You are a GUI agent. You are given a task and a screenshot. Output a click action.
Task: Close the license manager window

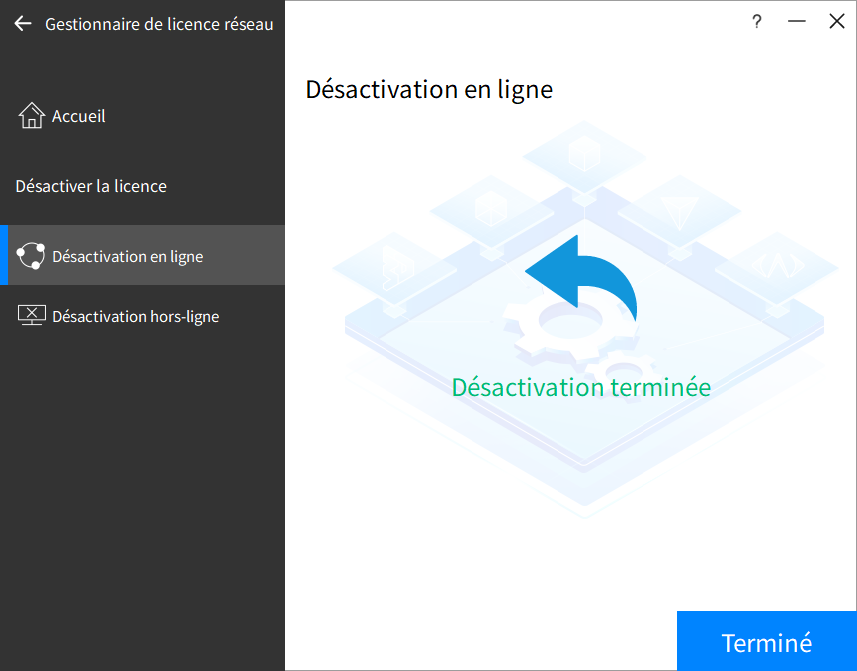(837, 22)
